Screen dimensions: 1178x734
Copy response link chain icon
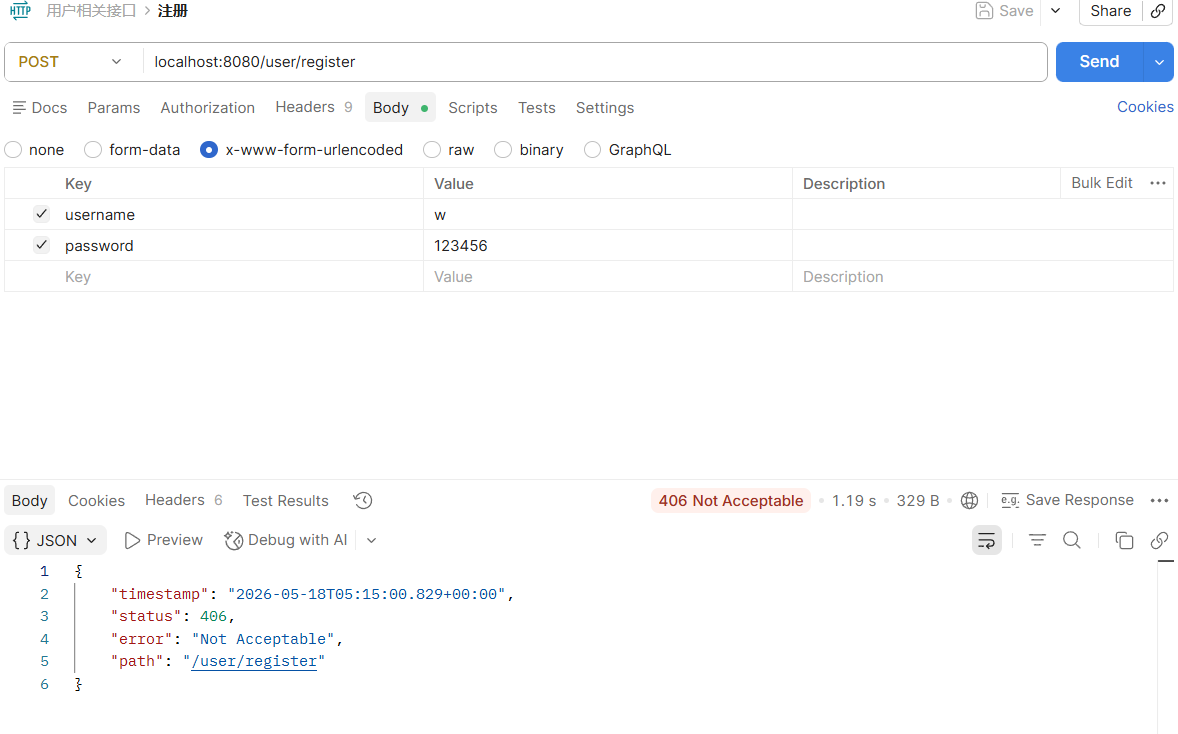(1159, 540)
